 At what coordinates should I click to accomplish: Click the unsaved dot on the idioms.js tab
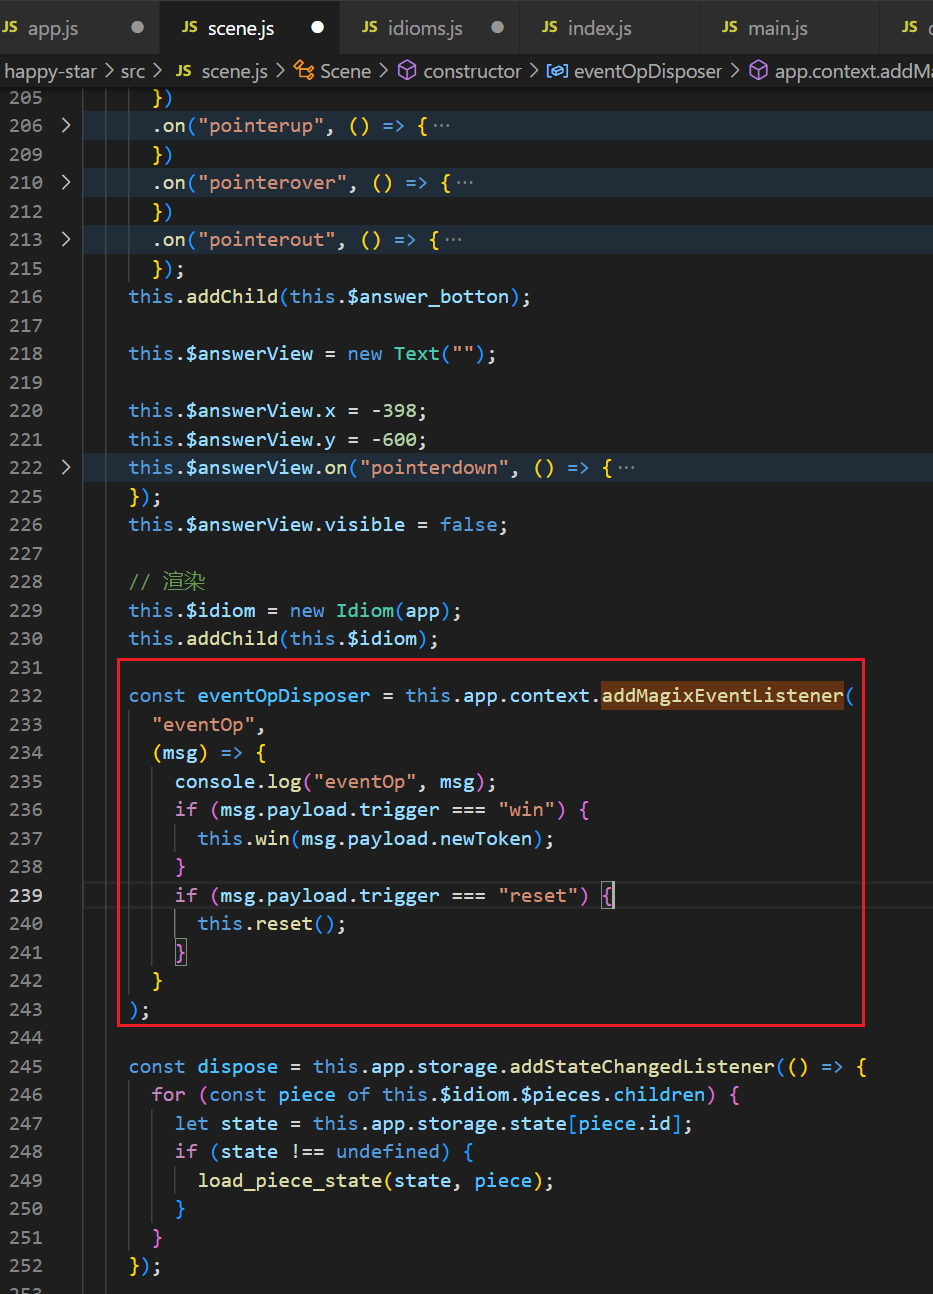click(497, 28)
